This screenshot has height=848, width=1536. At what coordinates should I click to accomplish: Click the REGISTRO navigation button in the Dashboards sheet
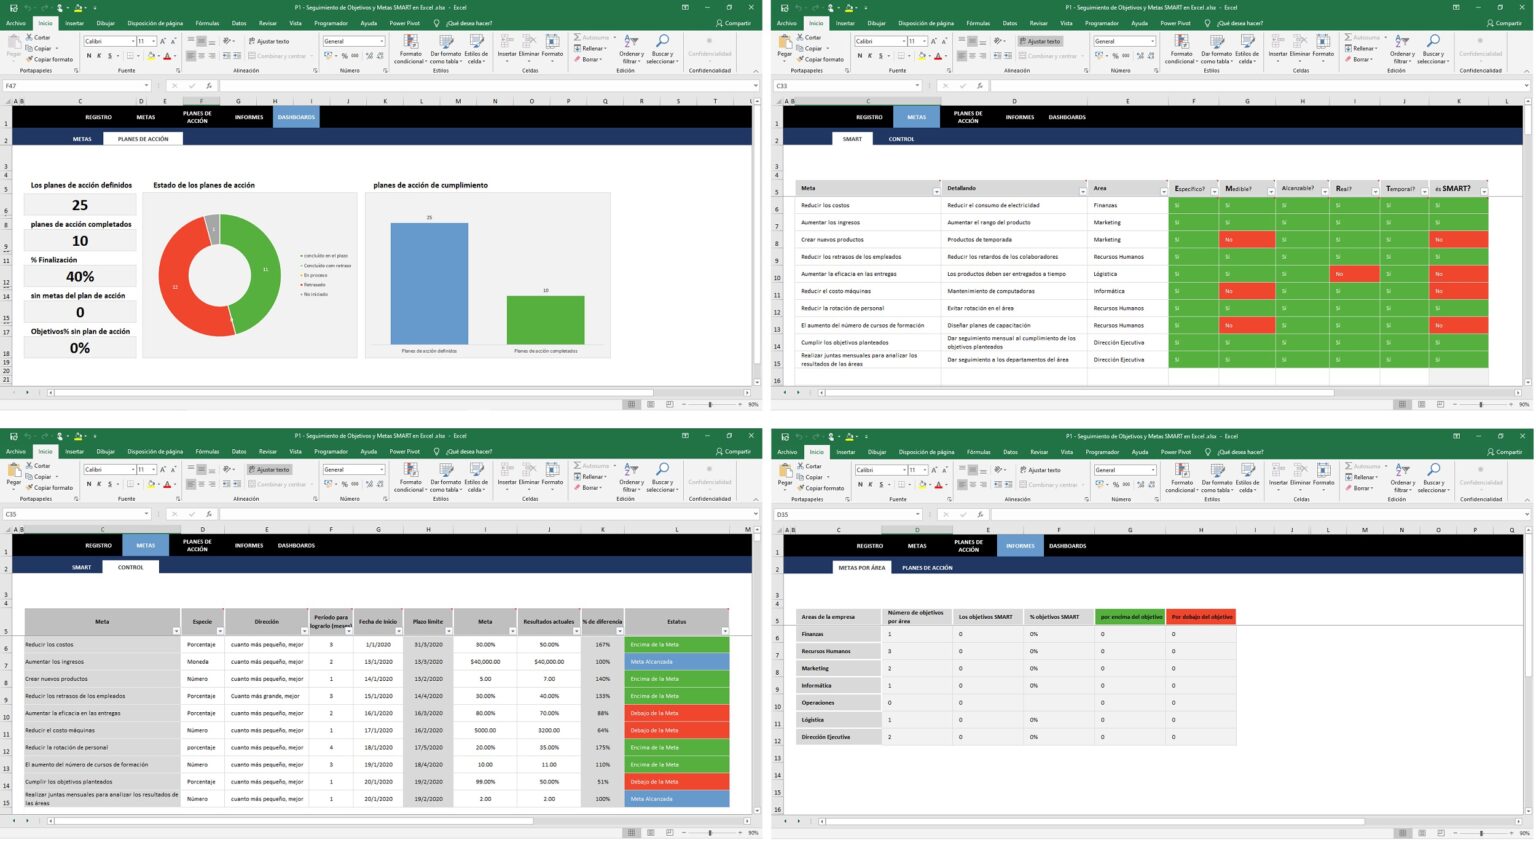(98, 117)
